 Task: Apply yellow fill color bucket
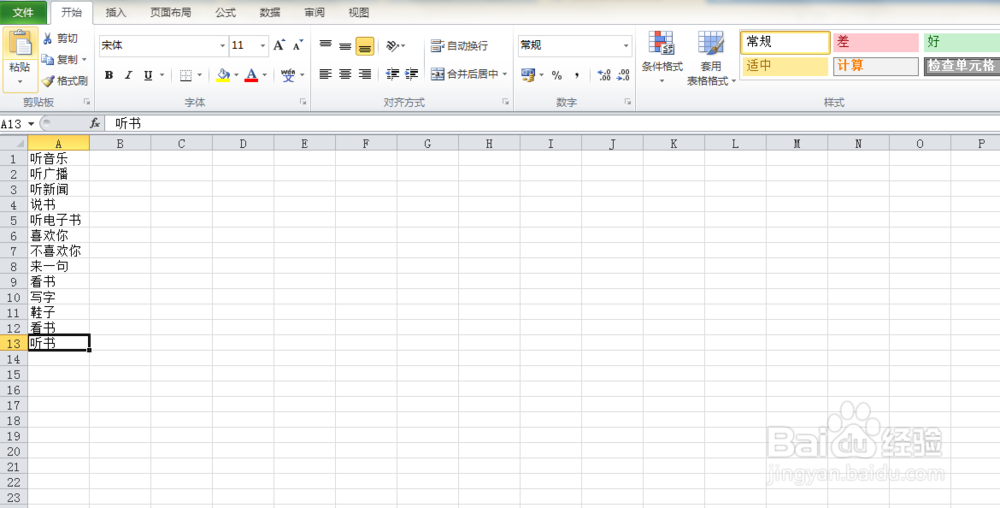pos(223,75)
